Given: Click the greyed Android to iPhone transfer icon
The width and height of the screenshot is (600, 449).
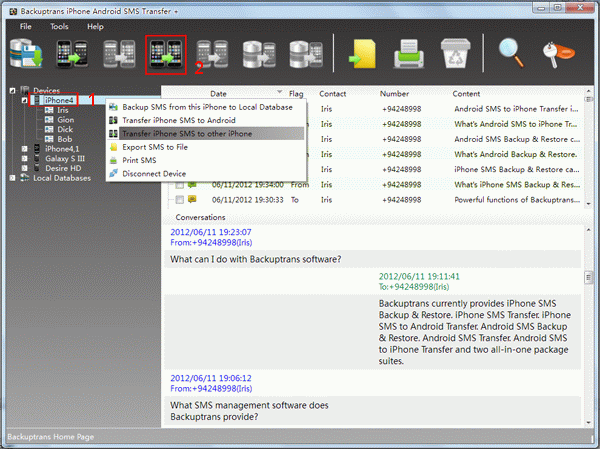Looking at the screenshot, I should point(119,54).
